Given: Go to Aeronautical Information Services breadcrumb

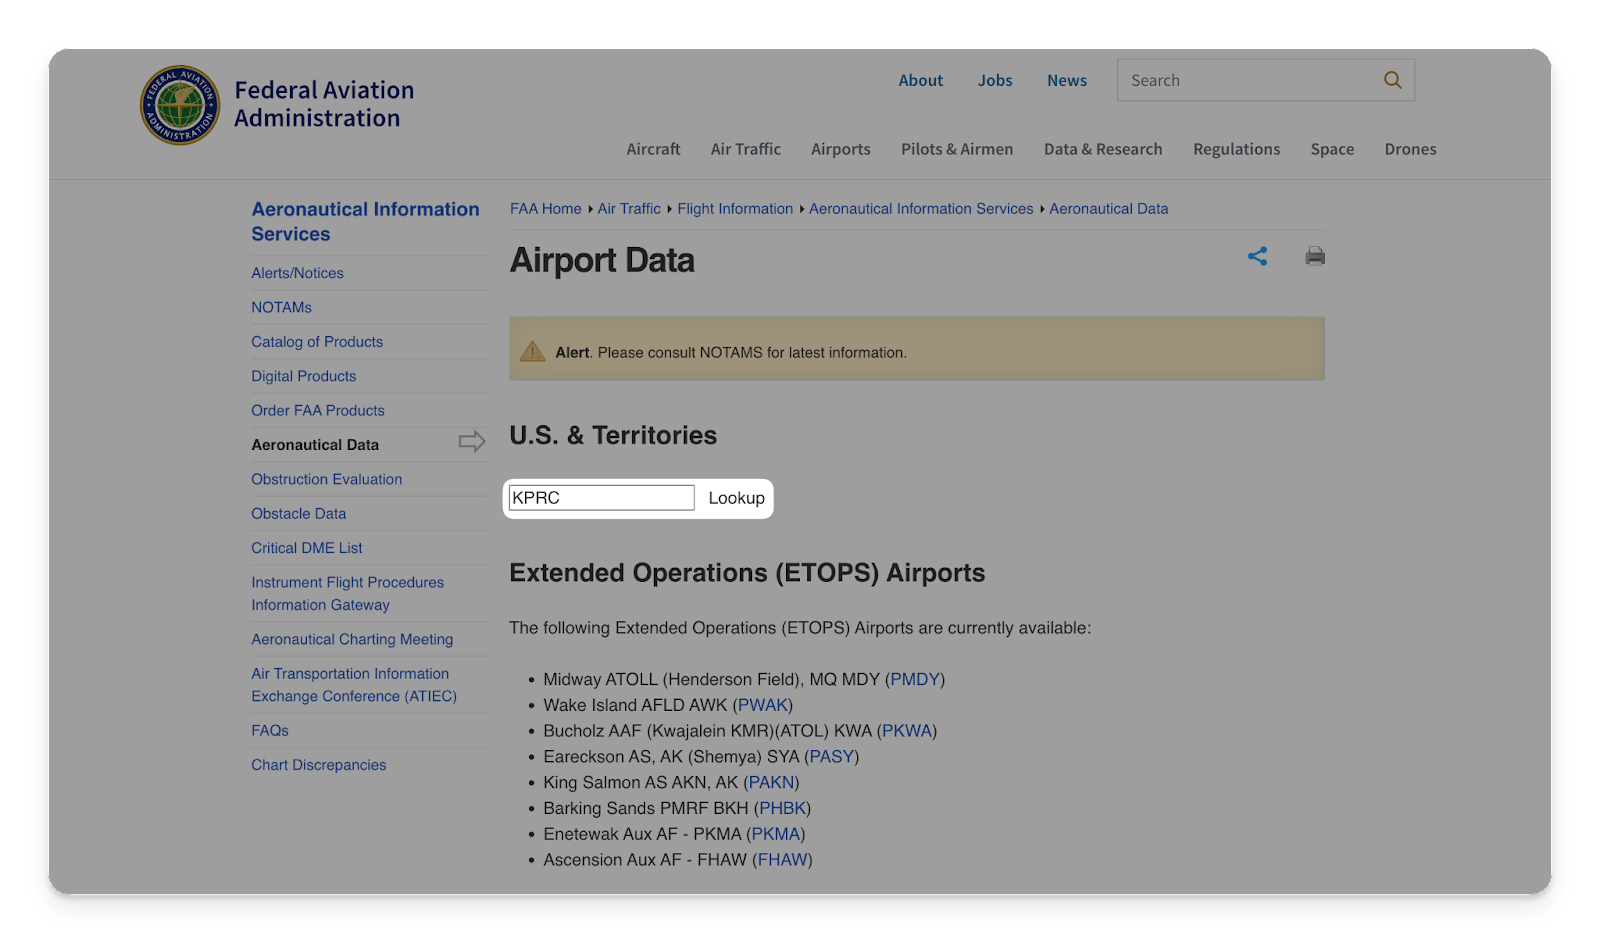Looking at the screenshot, I should 921,209.
